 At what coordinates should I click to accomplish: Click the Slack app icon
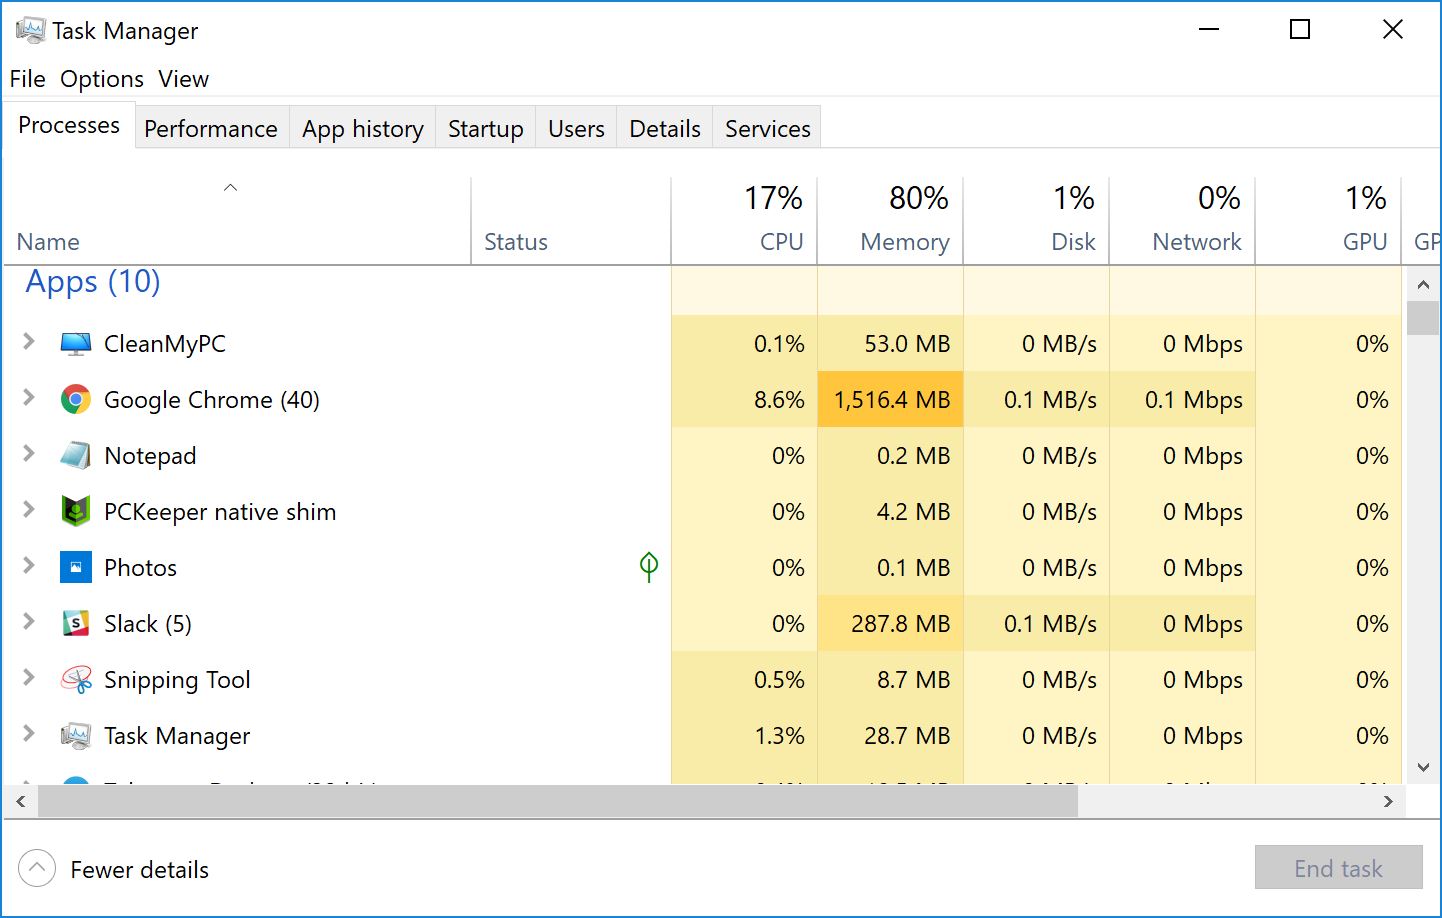[x=76, y=624]
